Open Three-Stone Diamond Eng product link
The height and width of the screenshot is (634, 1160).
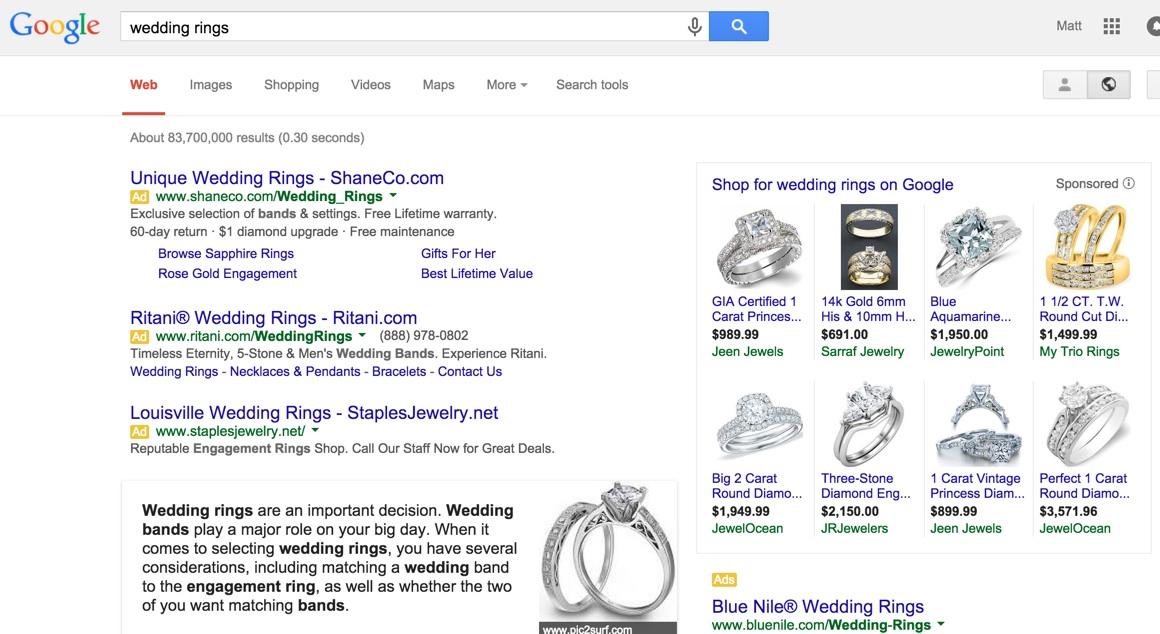(866, 485)
